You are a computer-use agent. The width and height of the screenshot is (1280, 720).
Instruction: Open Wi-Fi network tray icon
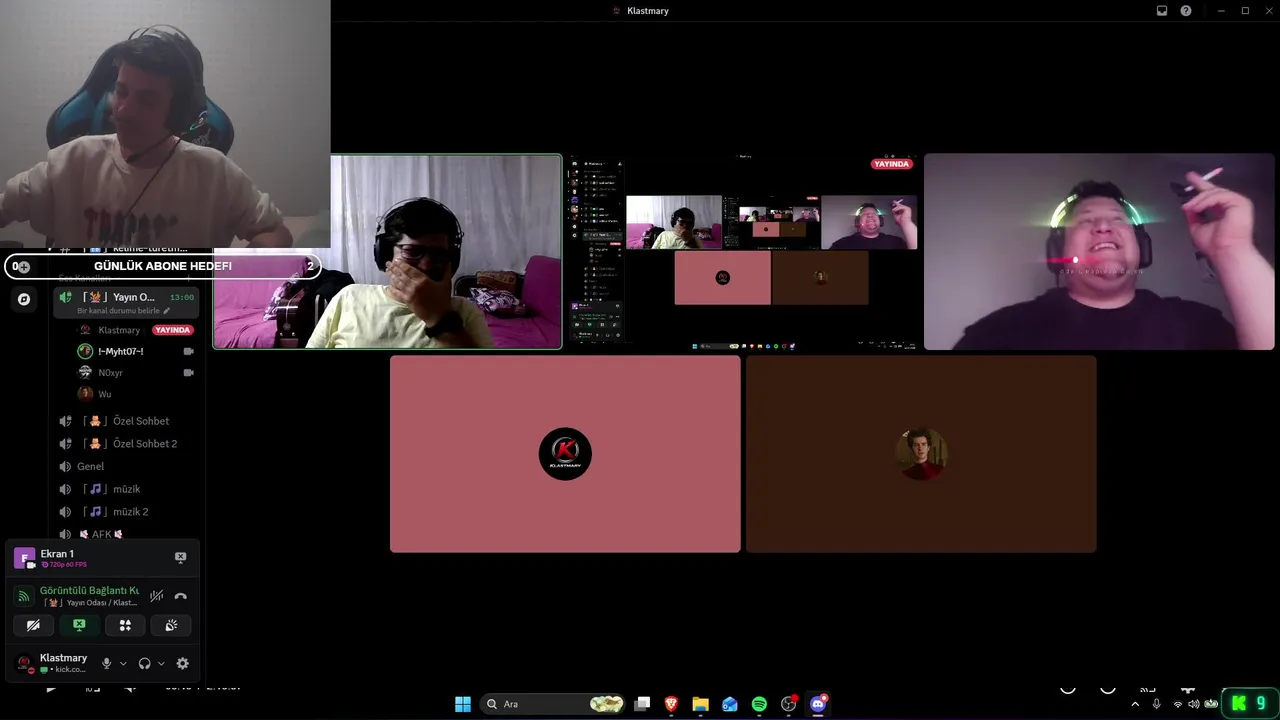(1177, 704)
